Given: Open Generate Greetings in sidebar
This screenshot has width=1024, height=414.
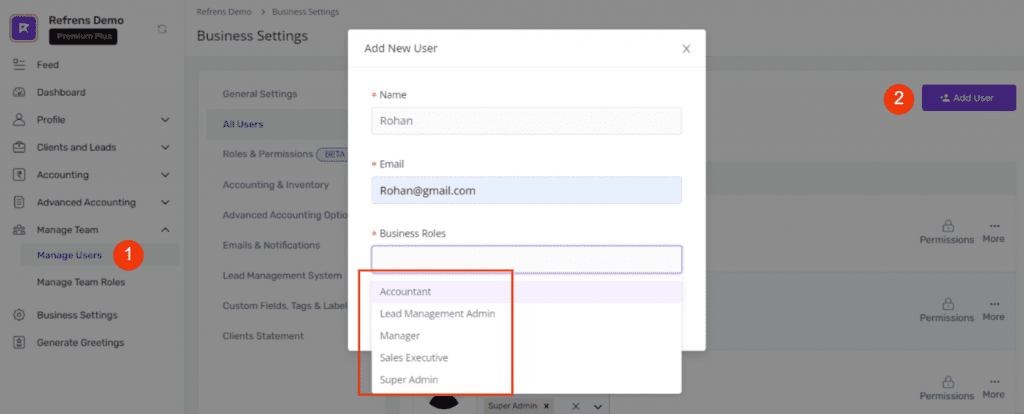Looking at the screenshot, I should point(80,342).
